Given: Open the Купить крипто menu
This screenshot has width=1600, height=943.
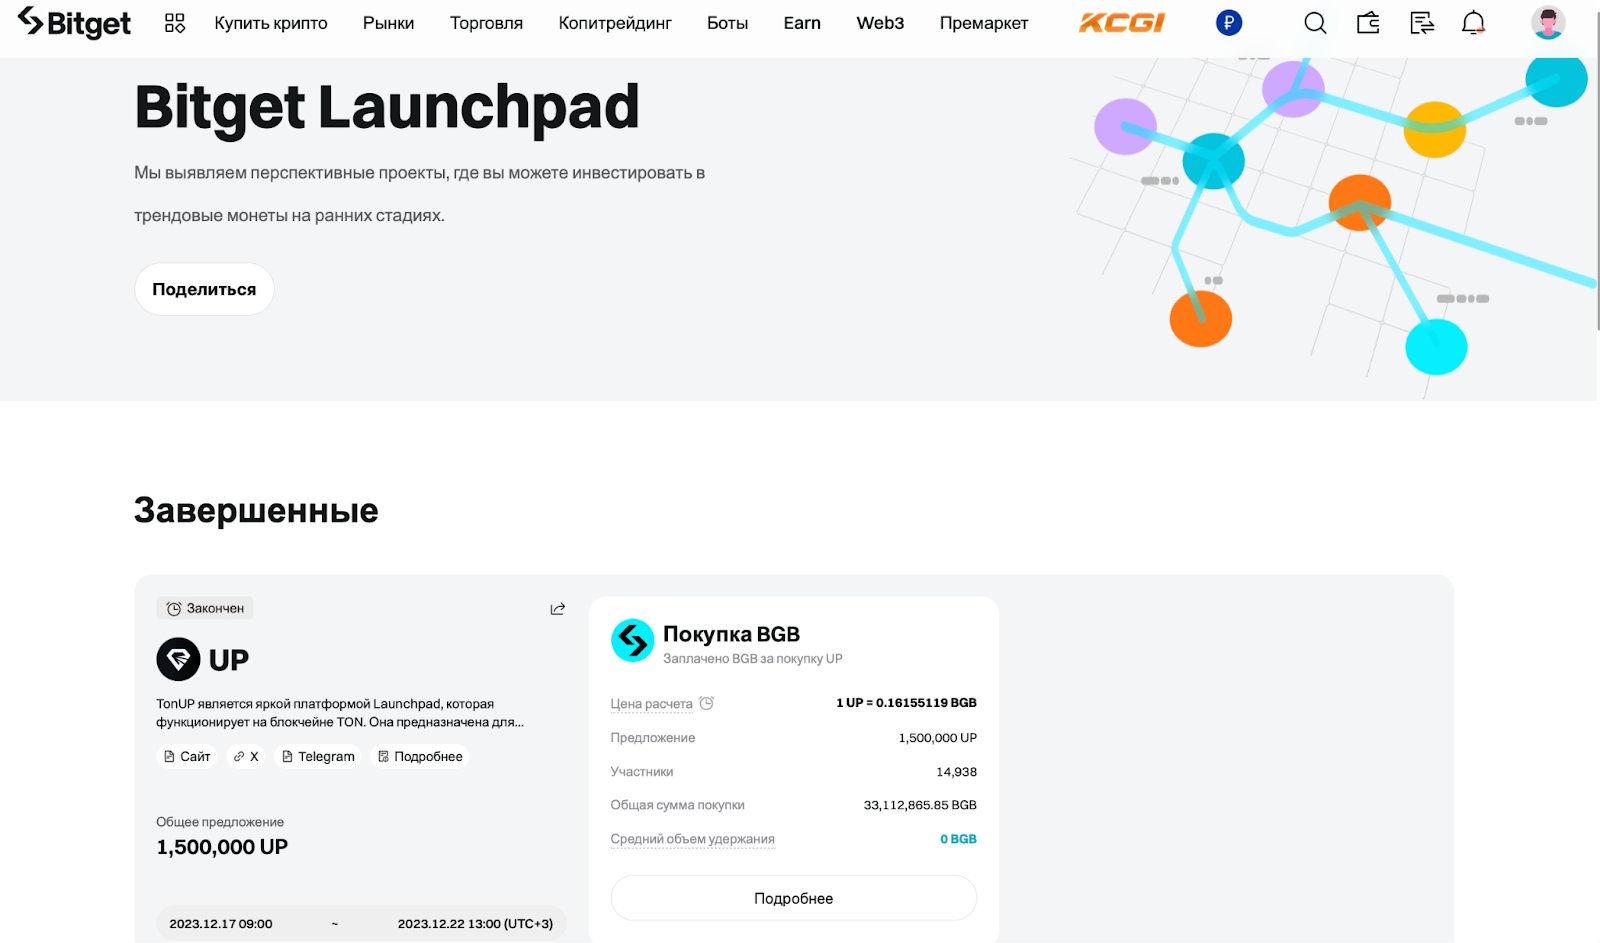Looking at the screenshot, I should click(x=271, y=23).
